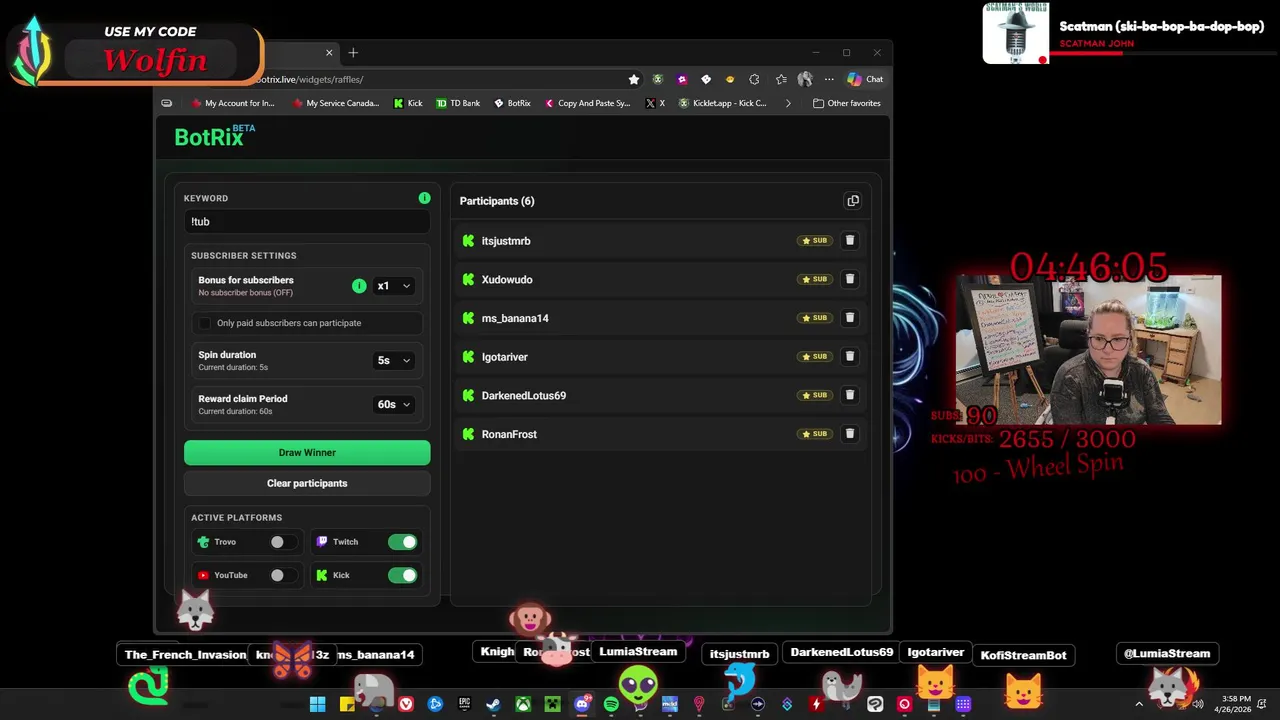Viewport: 1280px width, 720px height.
Task: Select participant itsjustmrb name
Action: tap(506, 241)
